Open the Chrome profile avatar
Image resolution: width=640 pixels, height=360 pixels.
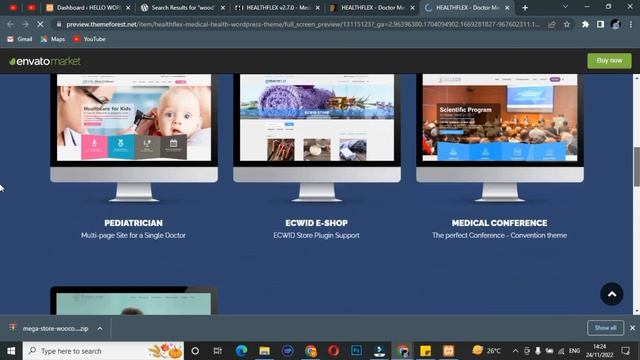click(x=616, y=24)
